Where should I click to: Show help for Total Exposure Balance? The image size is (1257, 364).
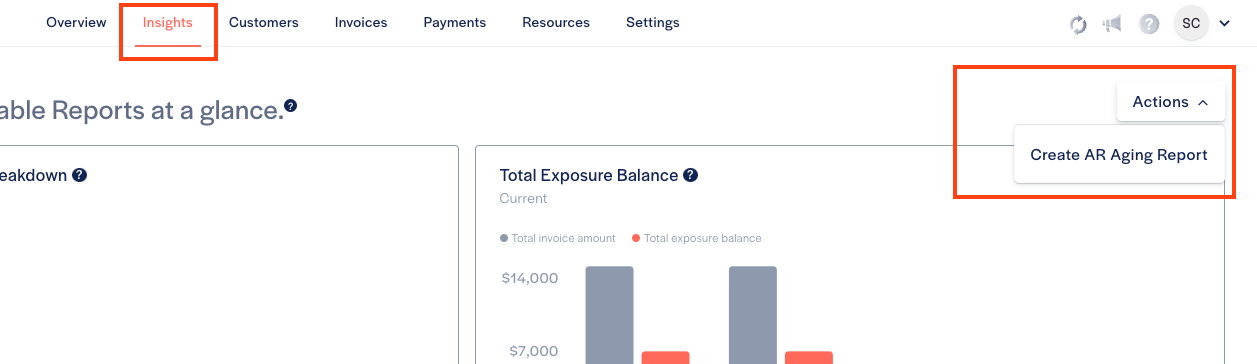point(691,175)
